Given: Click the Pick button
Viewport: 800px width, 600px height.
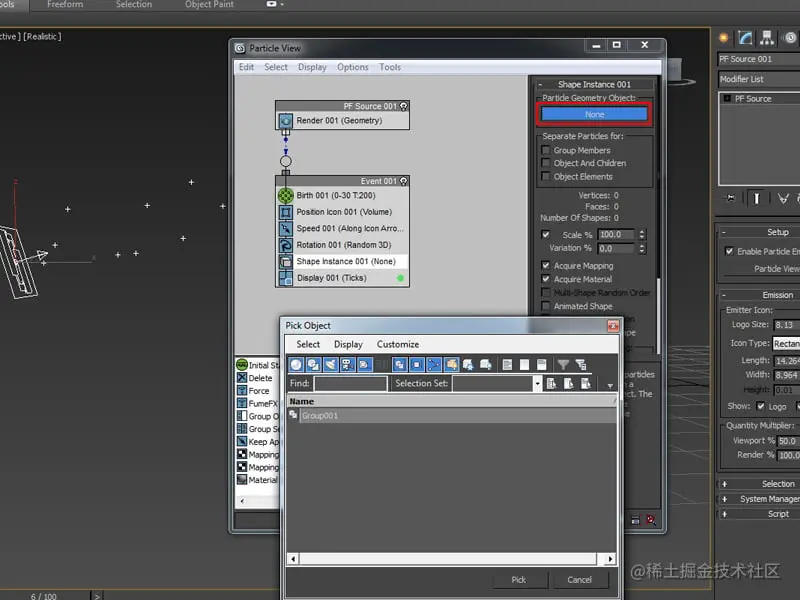Looking at the screenshot, I should coord(519,580).
